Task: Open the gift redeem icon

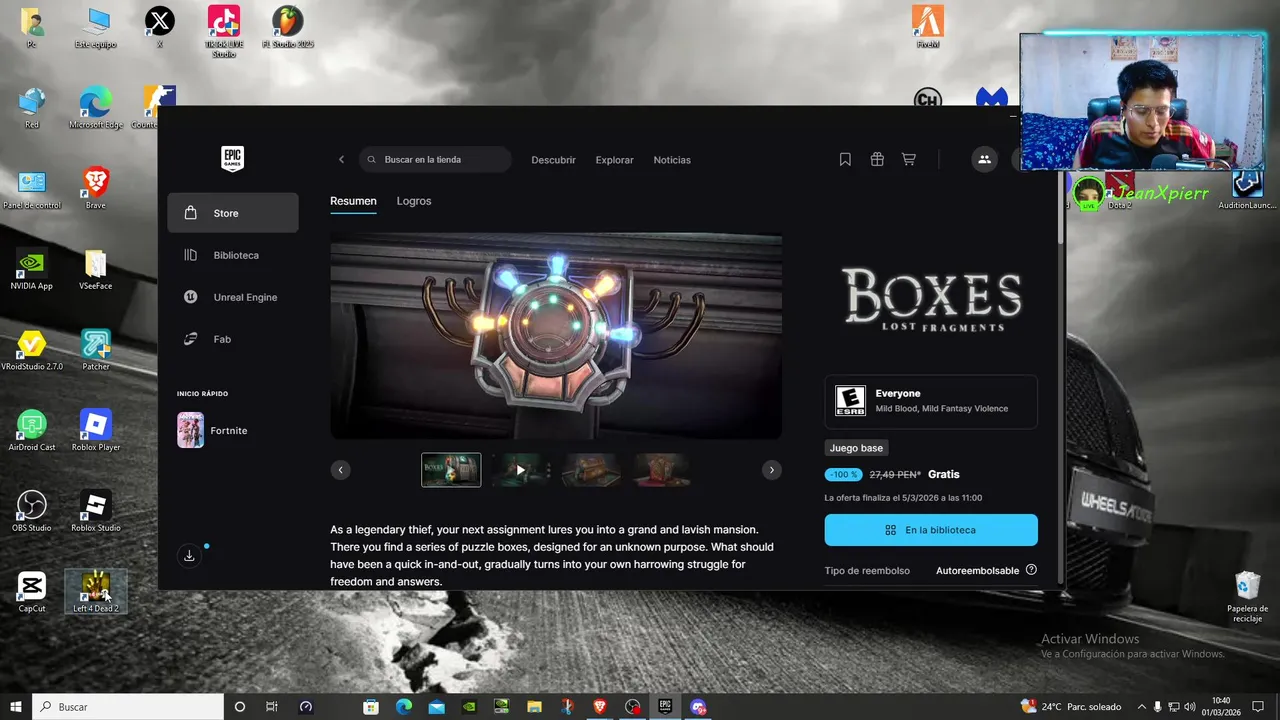Action: (x=877, y=159)
